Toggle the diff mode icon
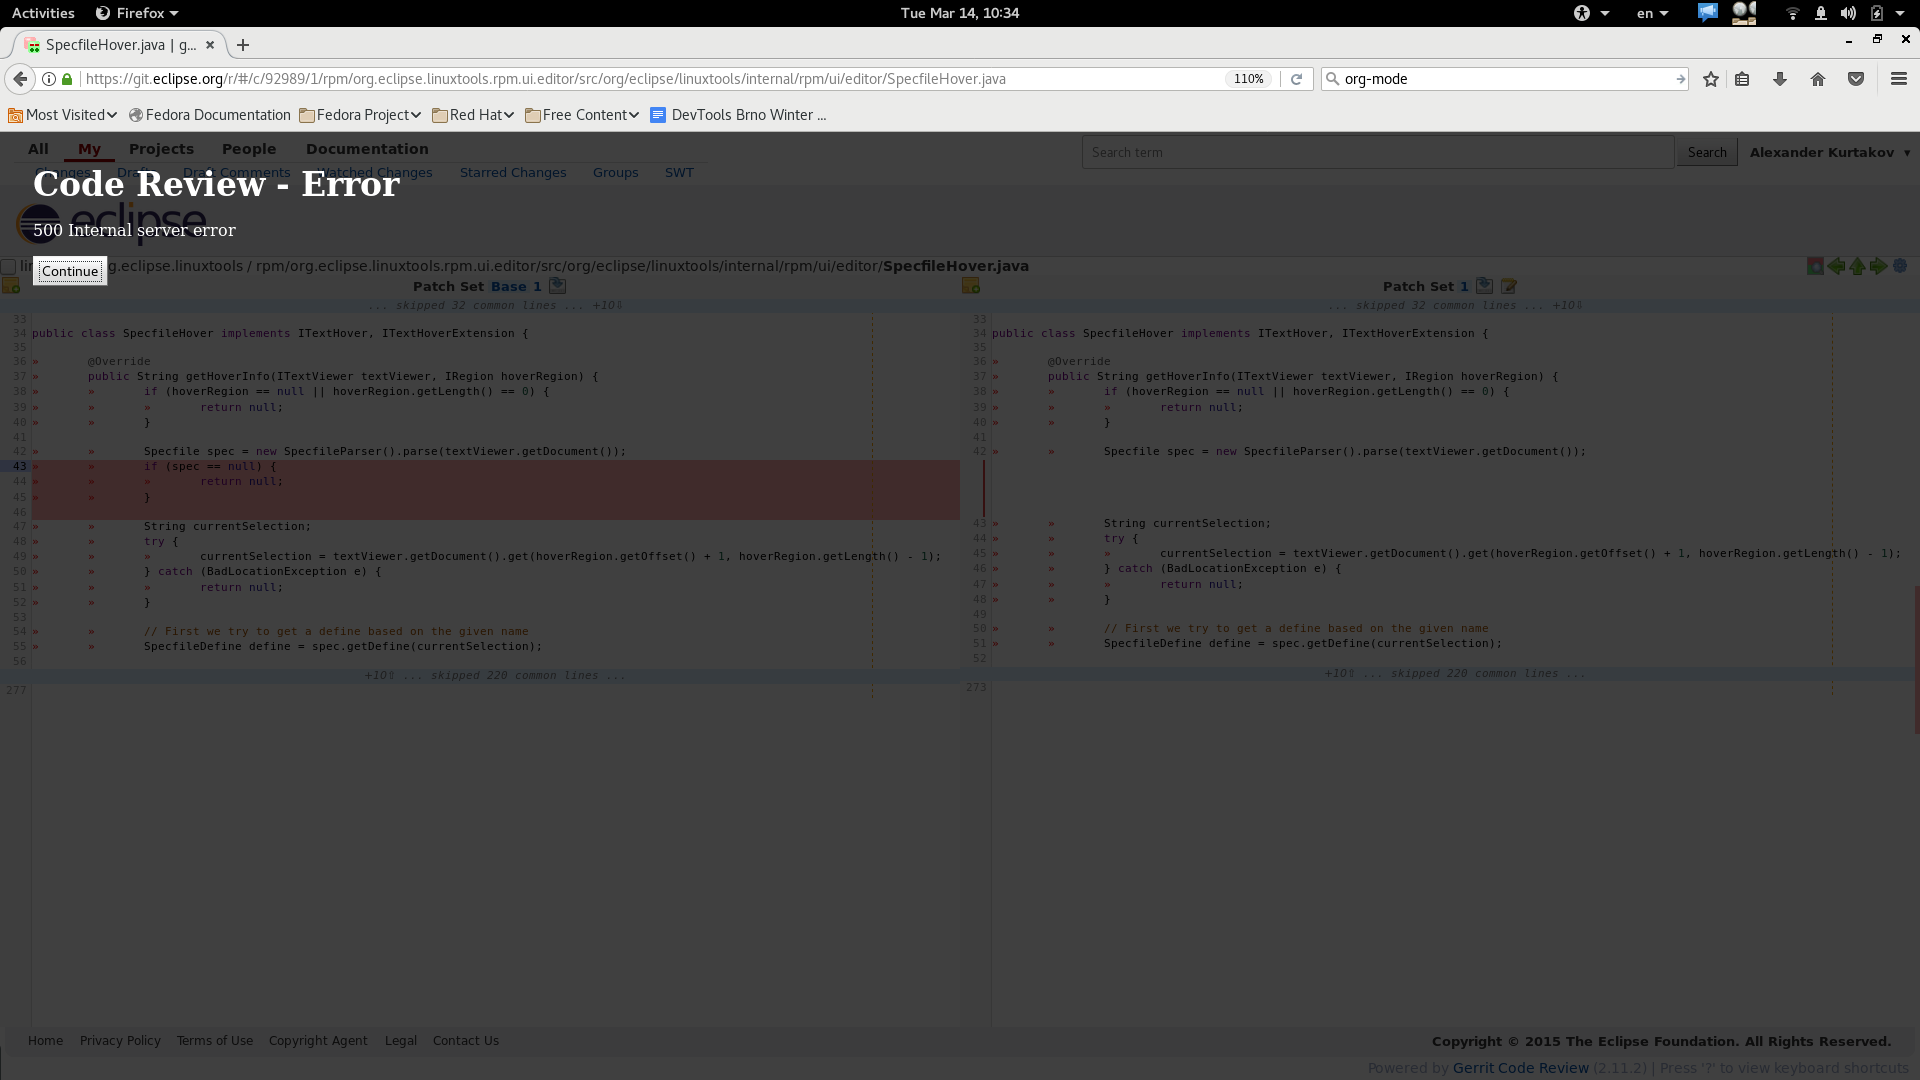 [1815, 266]
